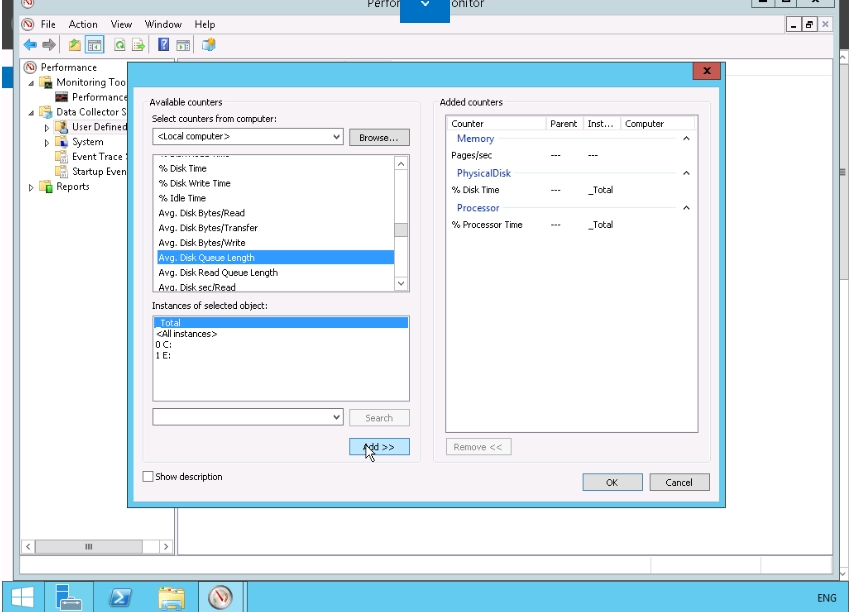Open File Explorer from the taskbar

pyautogui.click(x=171, y=597)
